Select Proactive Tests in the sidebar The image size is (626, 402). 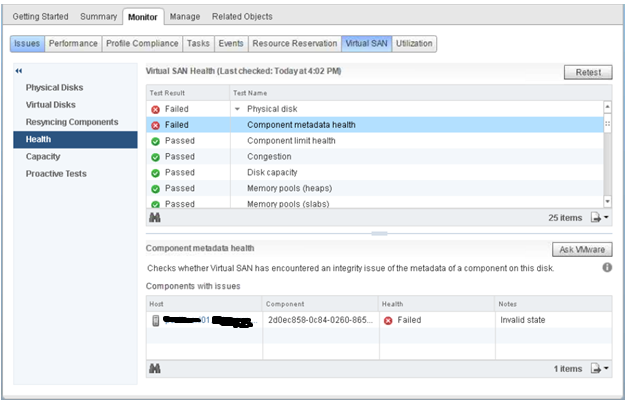click(56, 173)
